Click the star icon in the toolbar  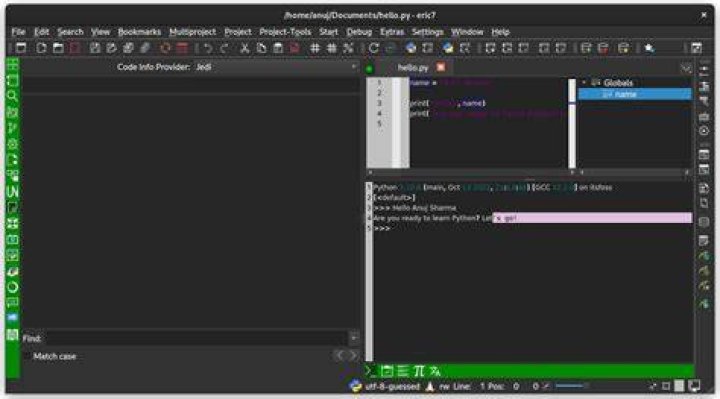[649, 48]
